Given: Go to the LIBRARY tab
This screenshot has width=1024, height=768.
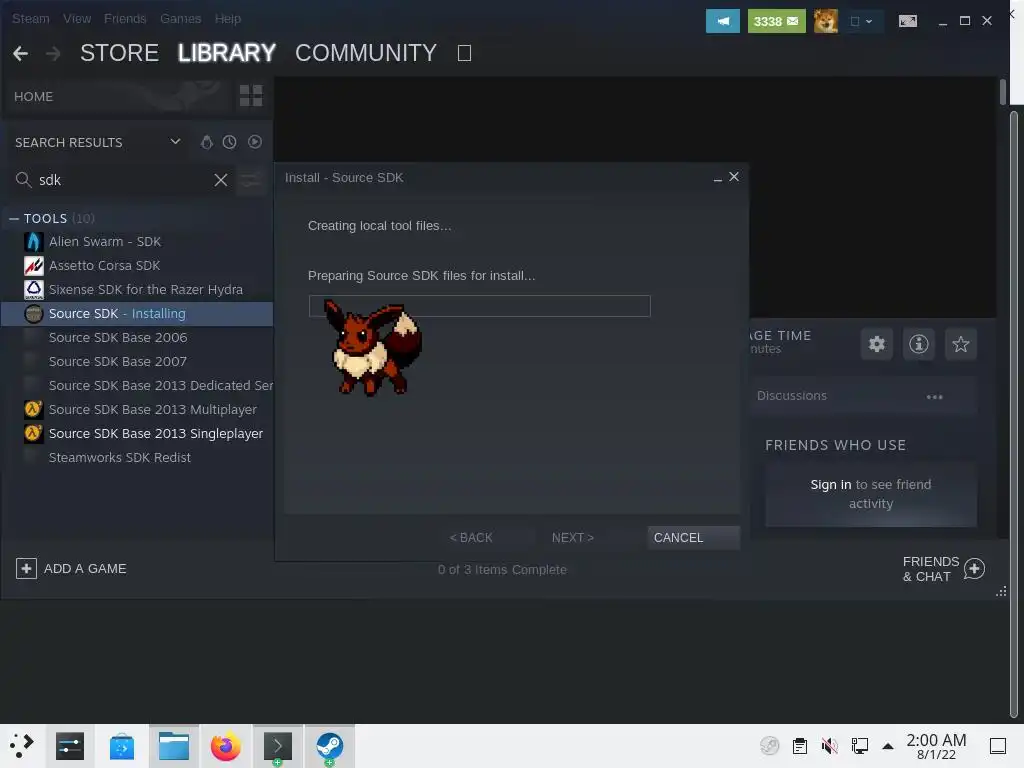Looking at the screenshot, I should (227, 53).
